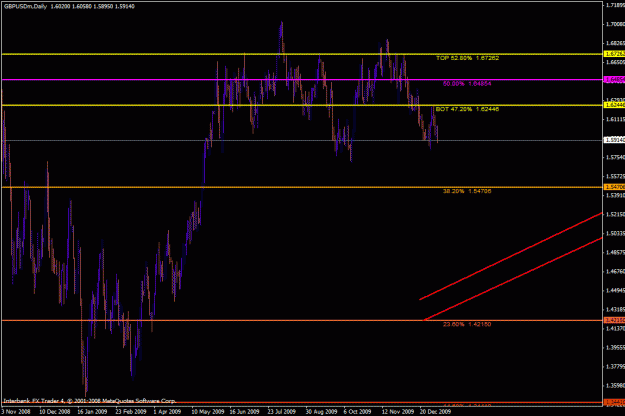Click the BOT 47.20% 1.62446 label
This screenshot has height=416, width=625.
[x=467, y=109]
